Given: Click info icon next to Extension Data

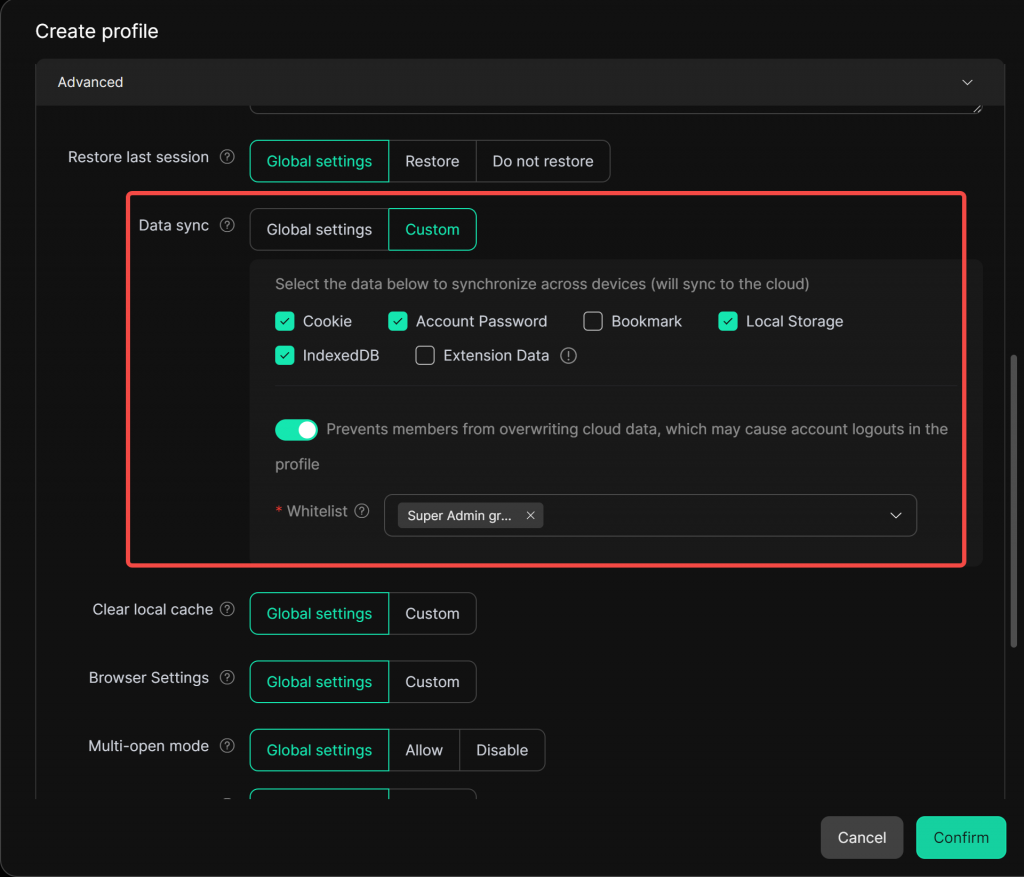Looking at the screenshot, I should [x=569, y=356].
